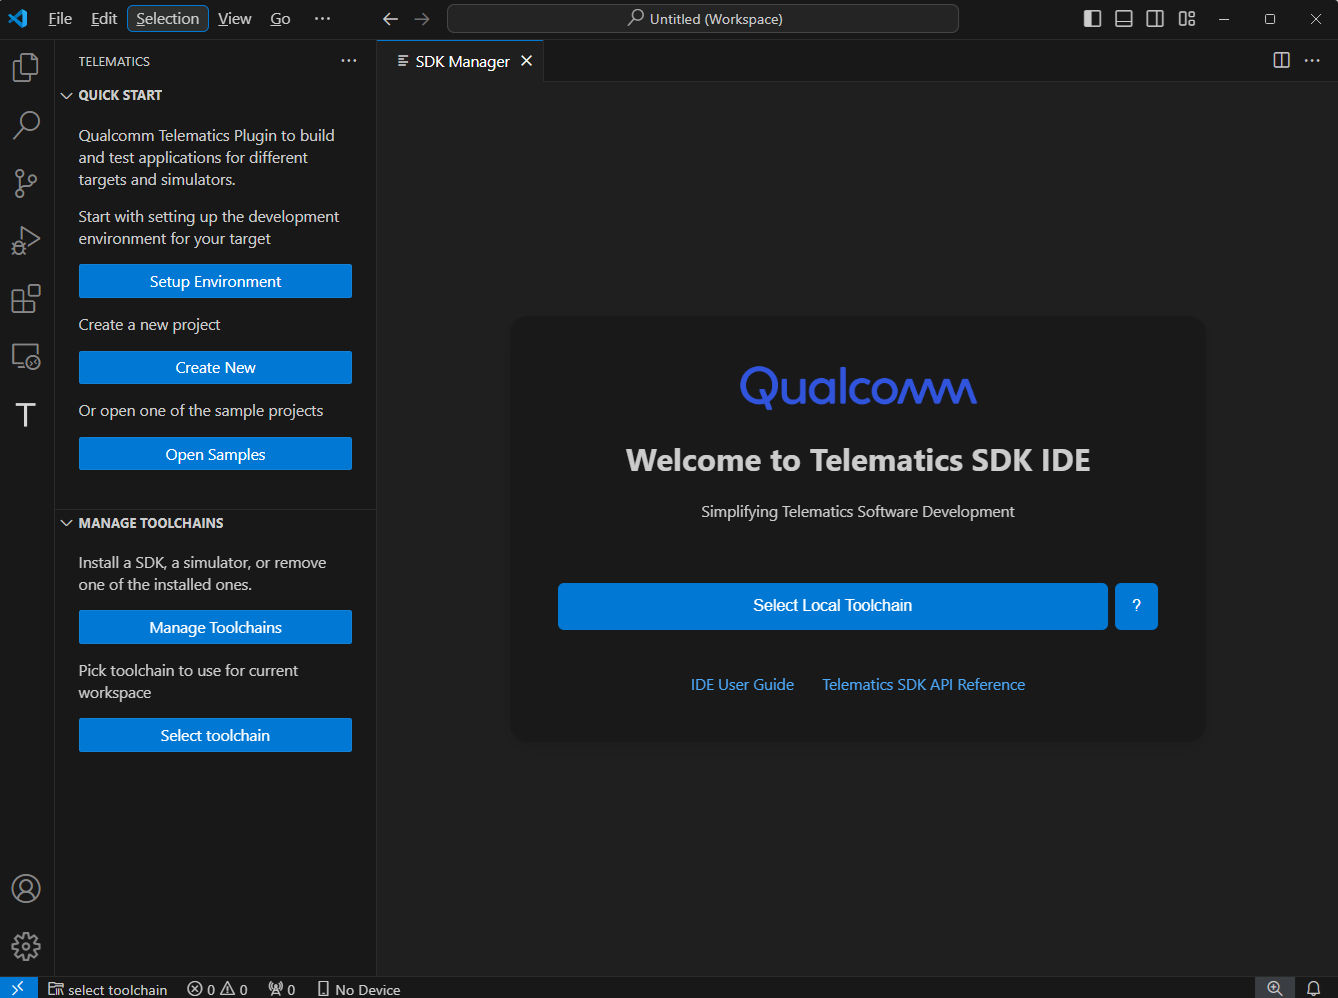
Task: Click the errors and warnings counter
Action: coord(217,988)
